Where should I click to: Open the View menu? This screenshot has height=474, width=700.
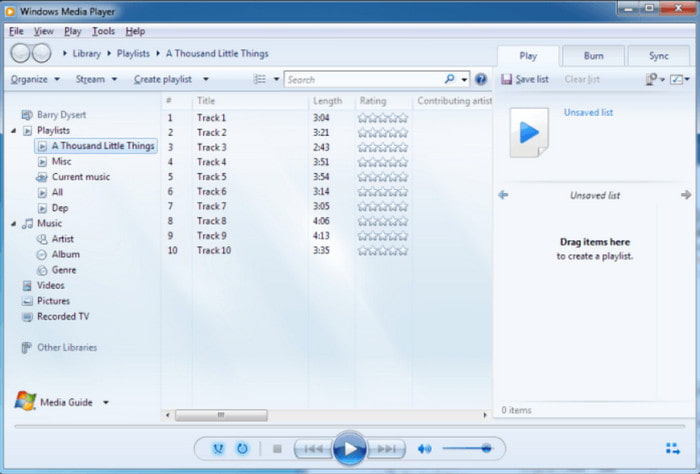tap(44, 31)
